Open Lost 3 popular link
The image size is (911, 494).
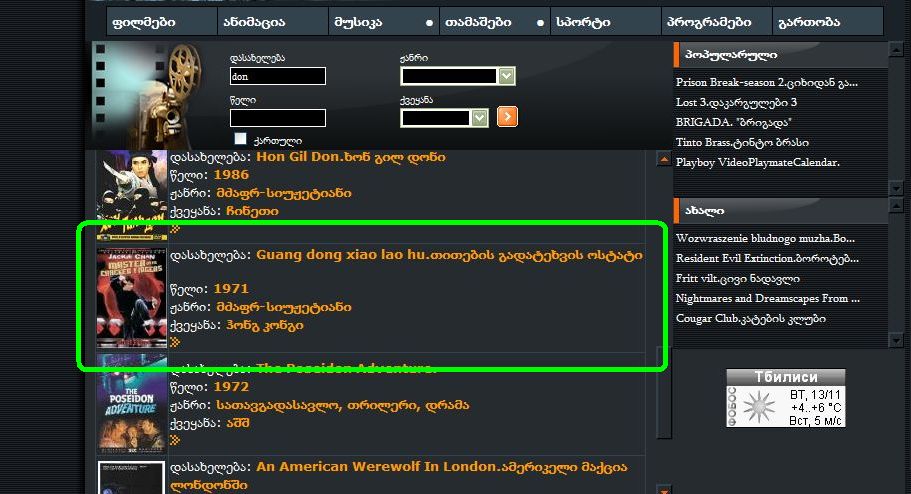[736, 102]
